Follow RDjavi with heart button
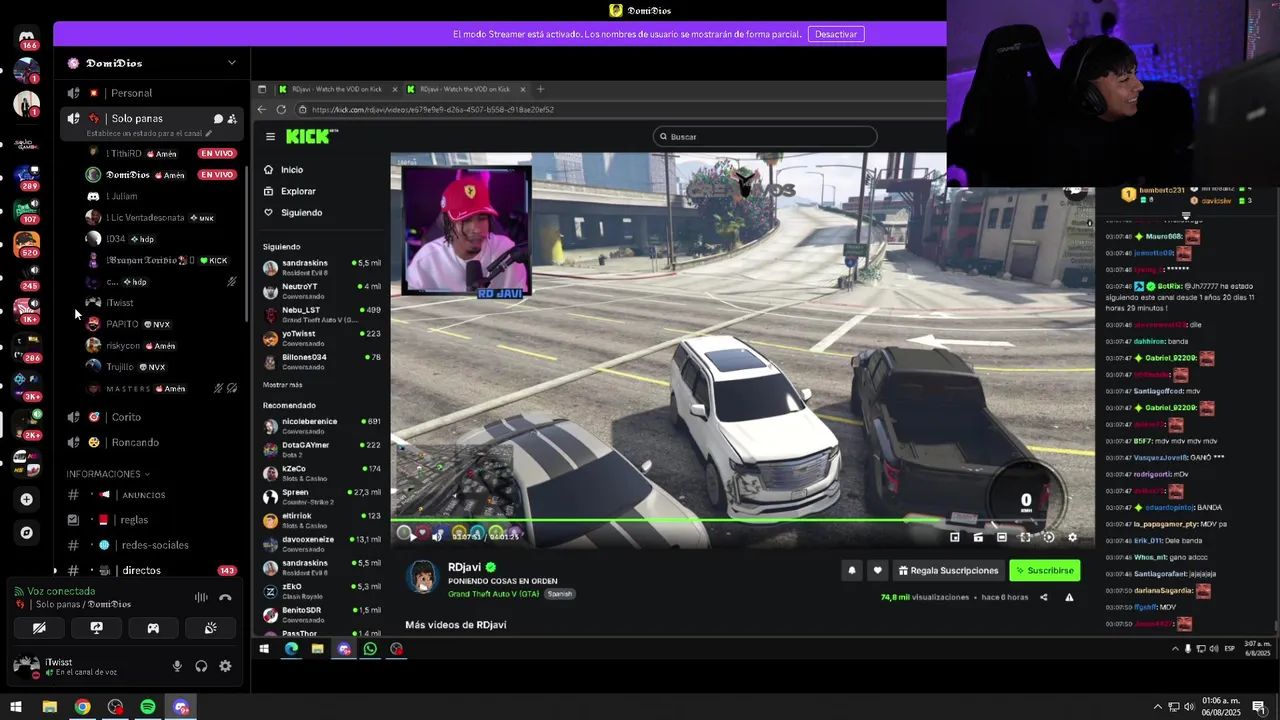 click(877, 570)
